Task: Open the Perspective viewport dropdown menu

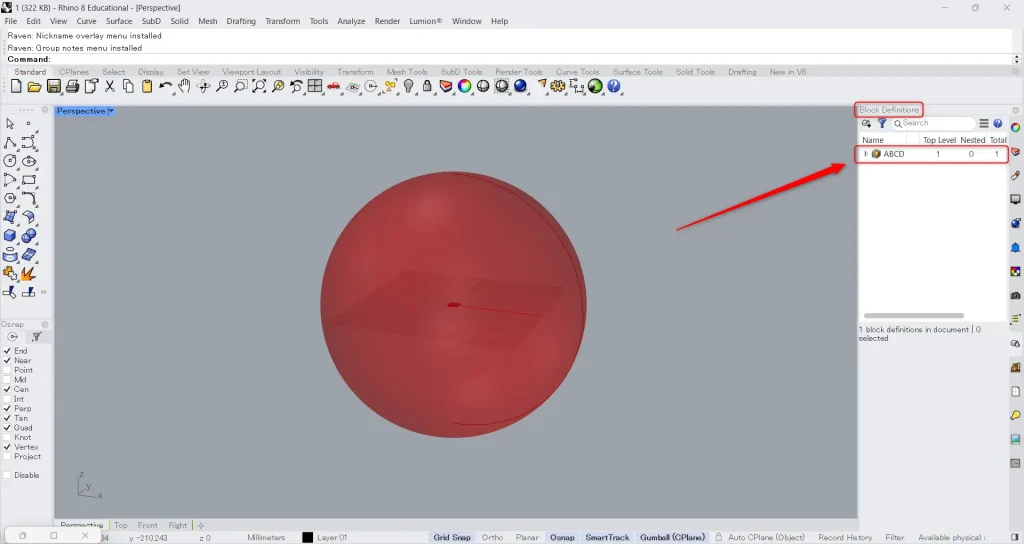Action: [111, 111]
